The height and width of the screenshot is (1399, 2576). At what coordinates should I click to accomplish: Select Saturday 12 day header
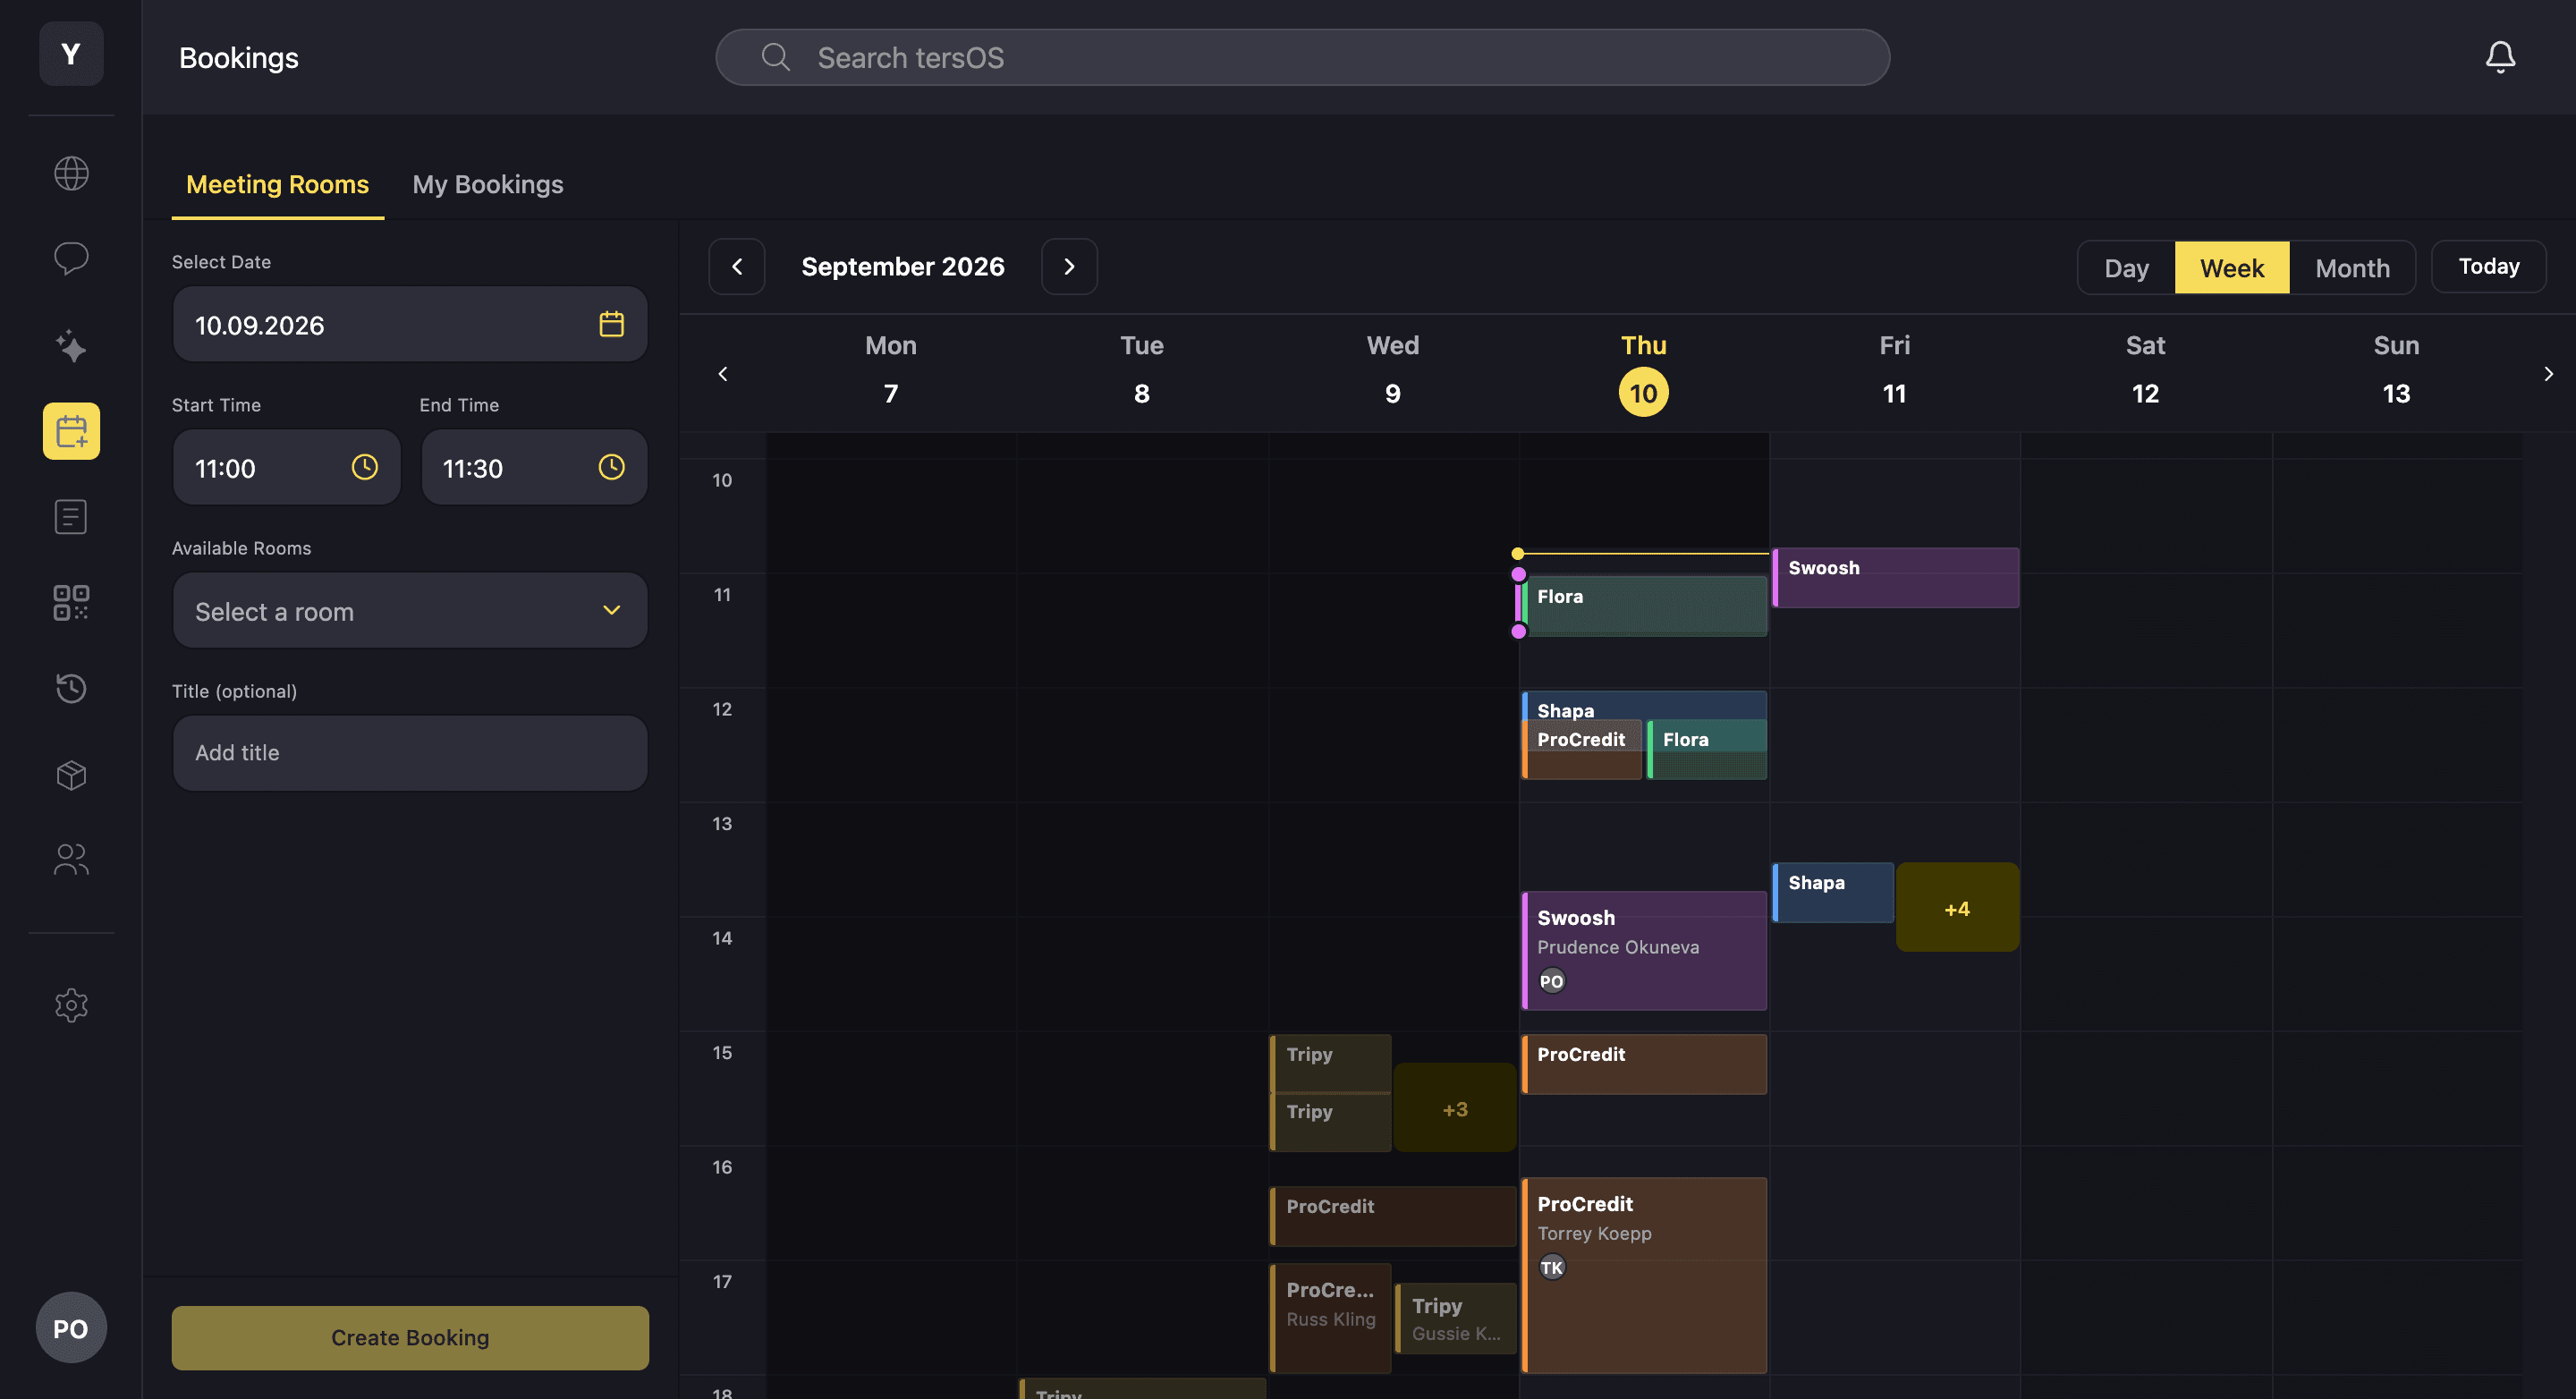click(x=2145, y=371)
